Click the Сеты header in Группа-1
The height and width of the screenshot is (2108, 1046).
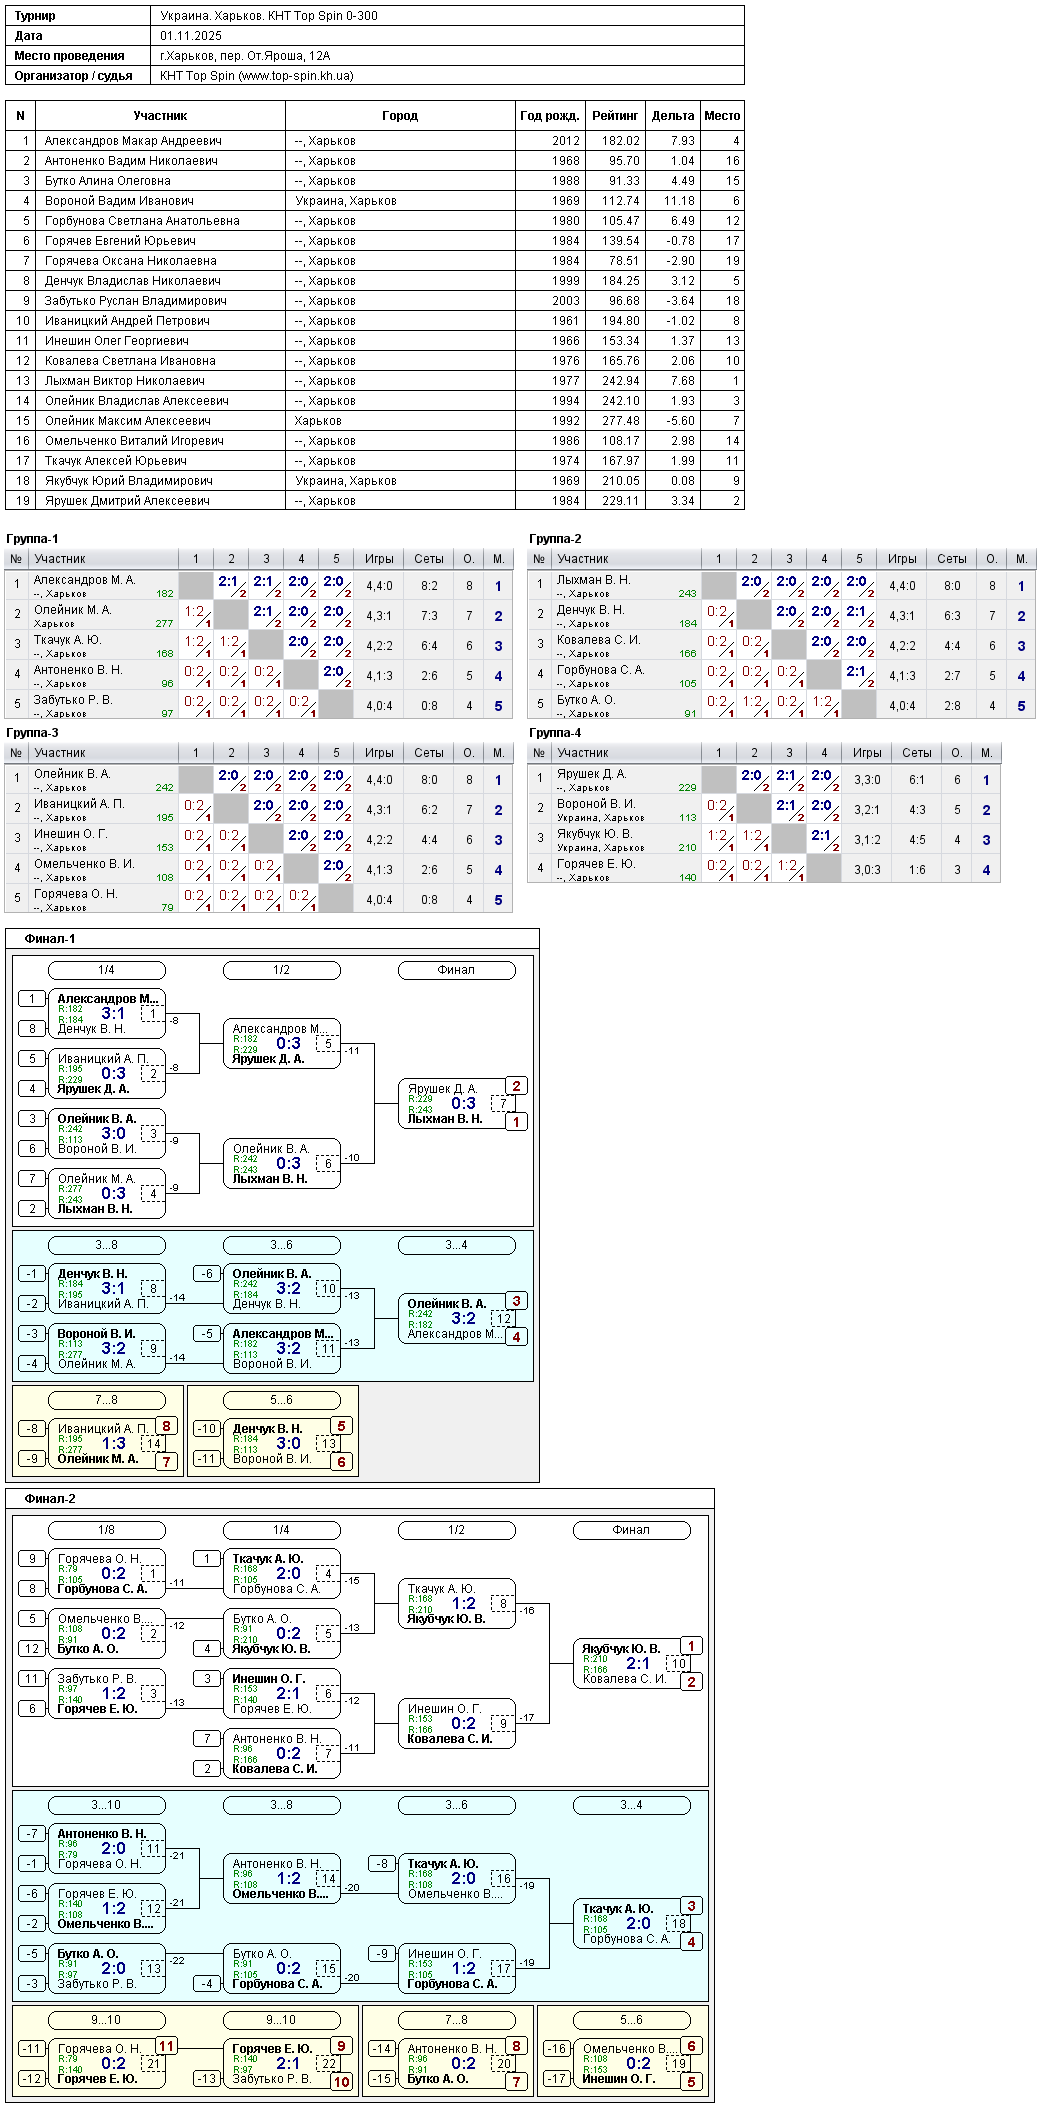tap(429, 559)
